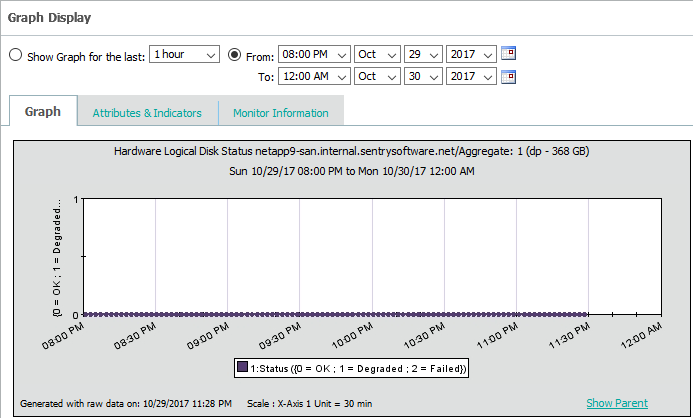Select the 'Show Graph for the last' radio button
Image resolution: width=693 pixels, height=418 pixels.
pos(15,54)
